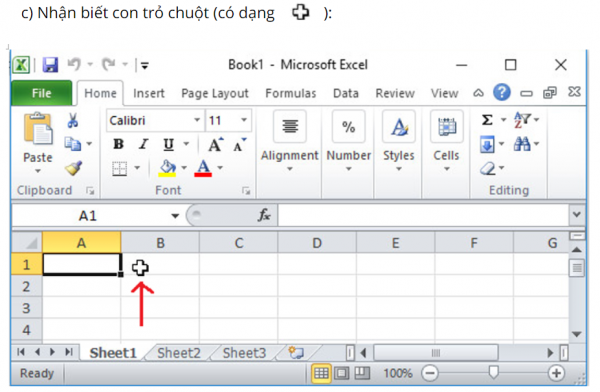The width and height of the screenshot is (600, 392).
Task: Toggle Underline formatting
Action: pos(168,145)
